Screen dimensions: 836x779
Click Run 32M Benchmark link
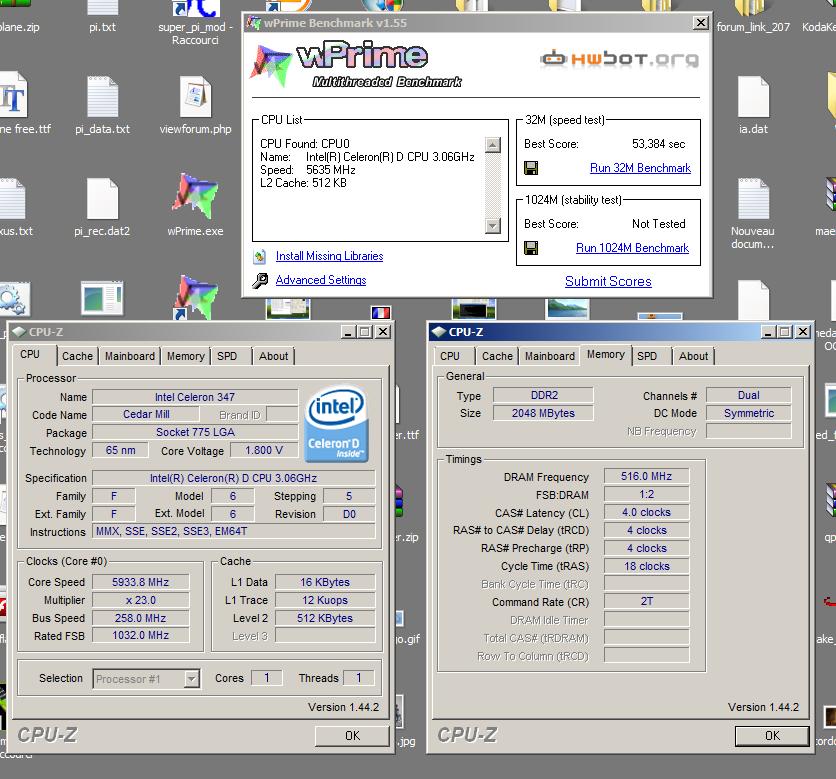(x=640, y=168)
